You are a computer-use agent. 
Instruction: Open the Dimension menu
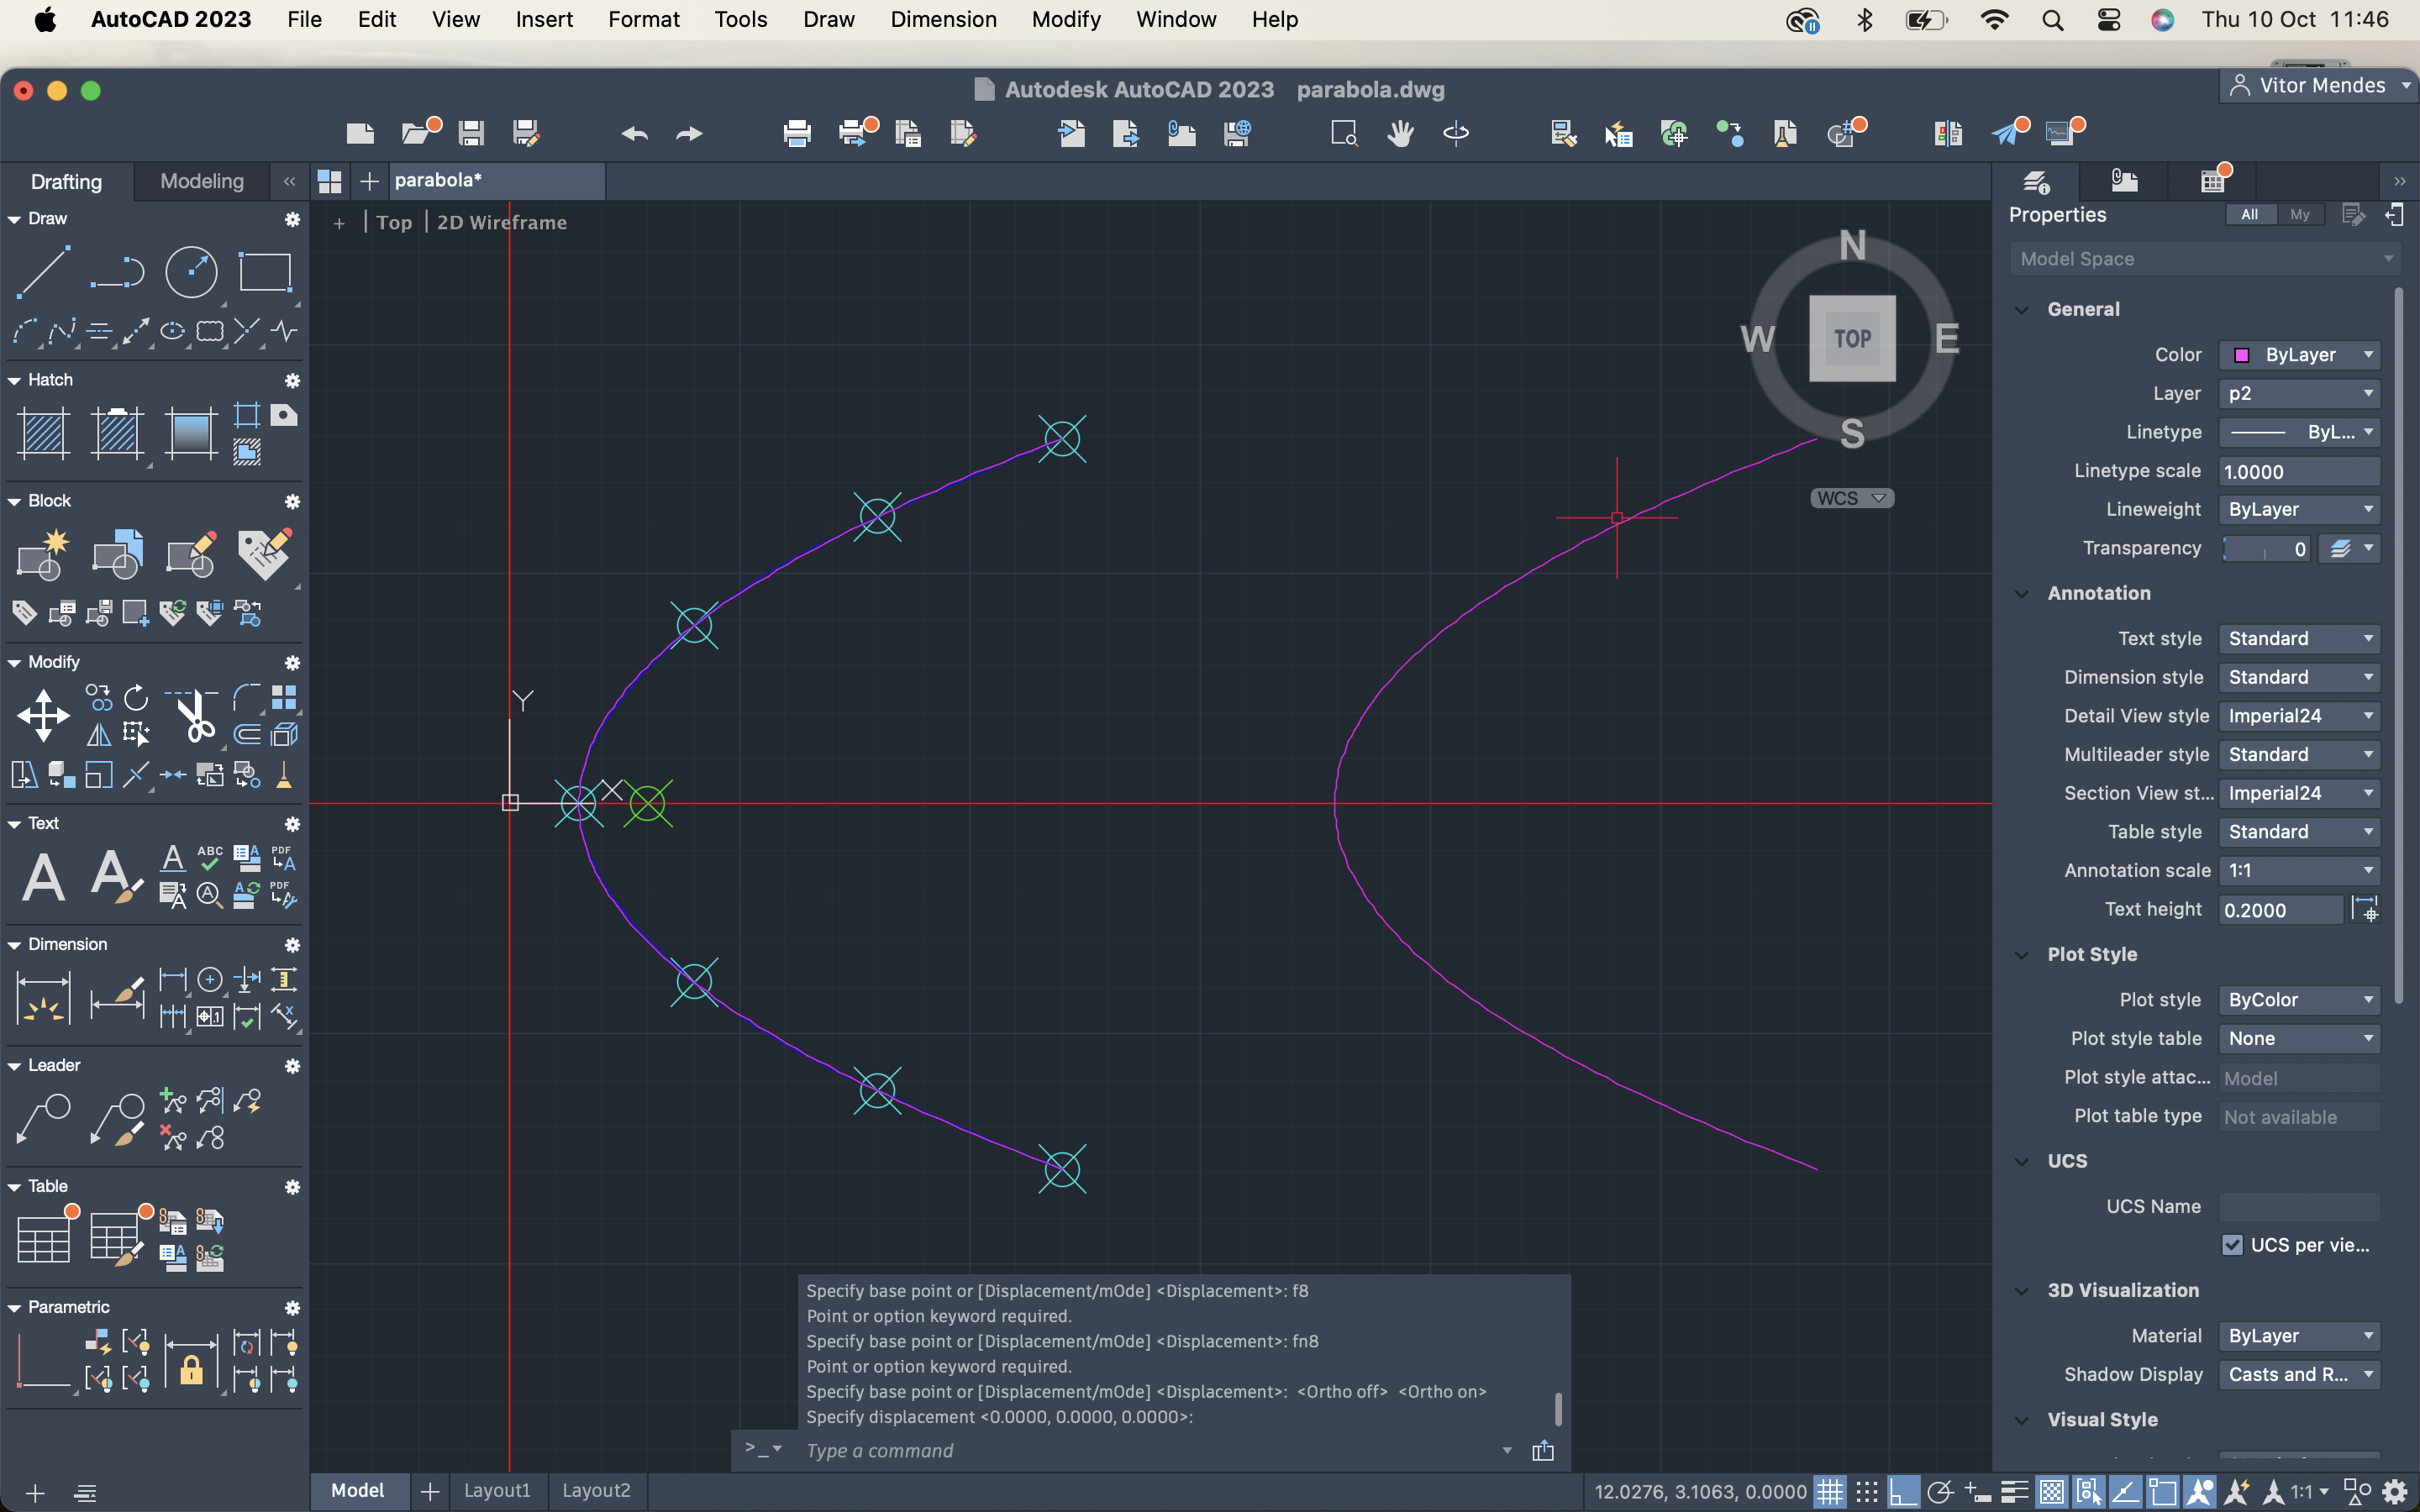coord(943,19)
